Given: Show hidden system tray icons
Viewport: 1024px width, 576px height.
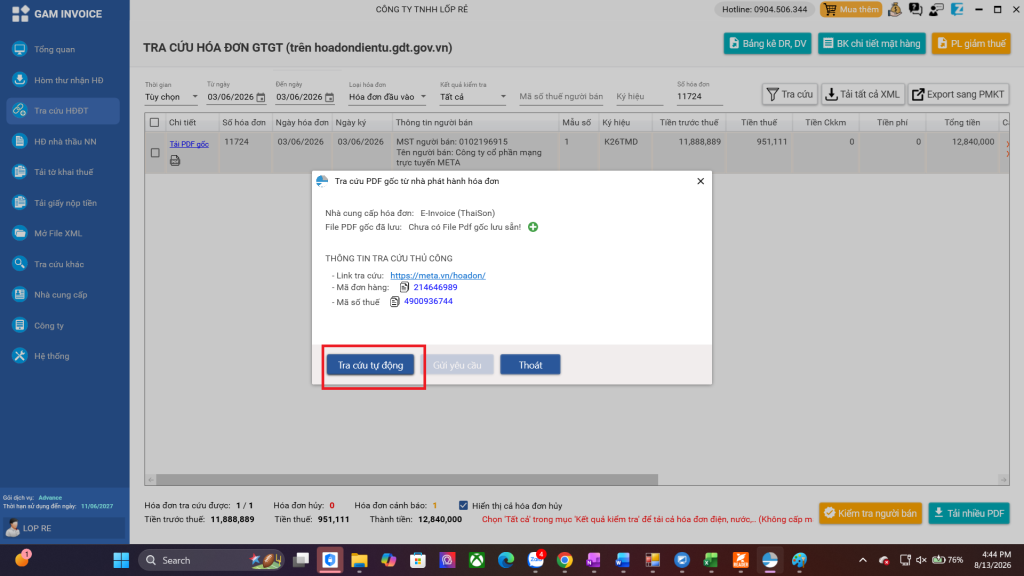Looking at the screenshot, I should (x=863, y=560).
